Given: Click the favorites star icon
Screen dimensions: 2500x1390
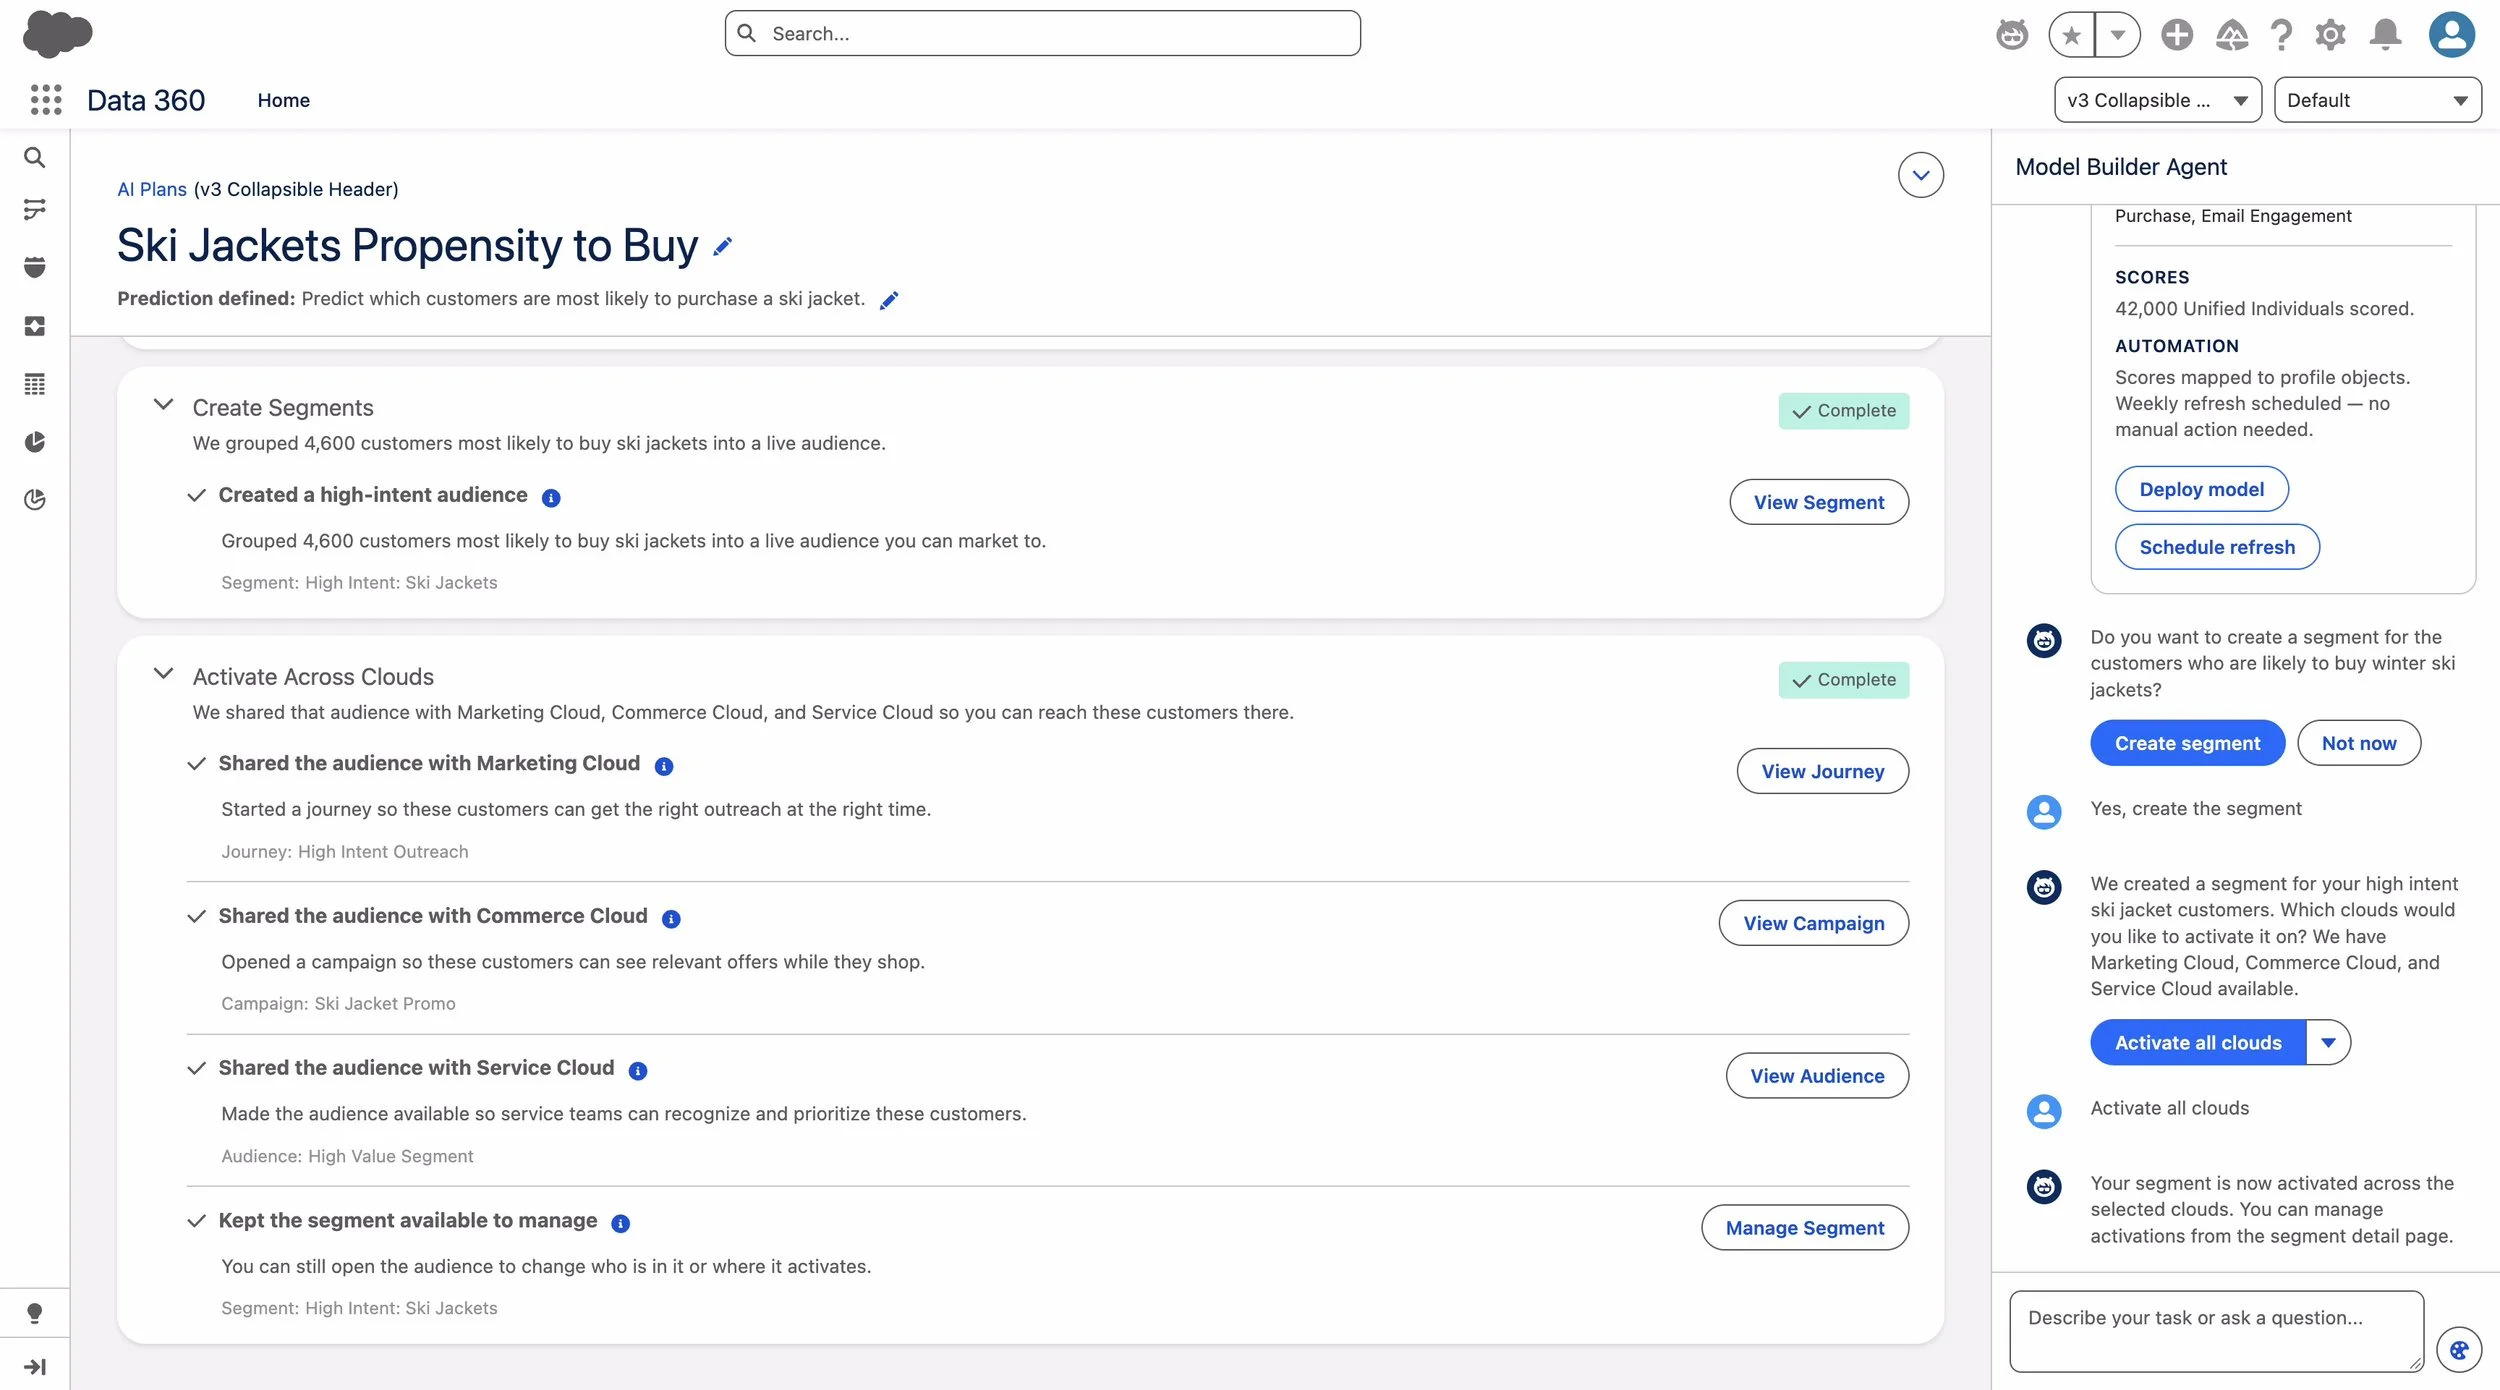Looking at the screenshot, I should click(2072, 35).
